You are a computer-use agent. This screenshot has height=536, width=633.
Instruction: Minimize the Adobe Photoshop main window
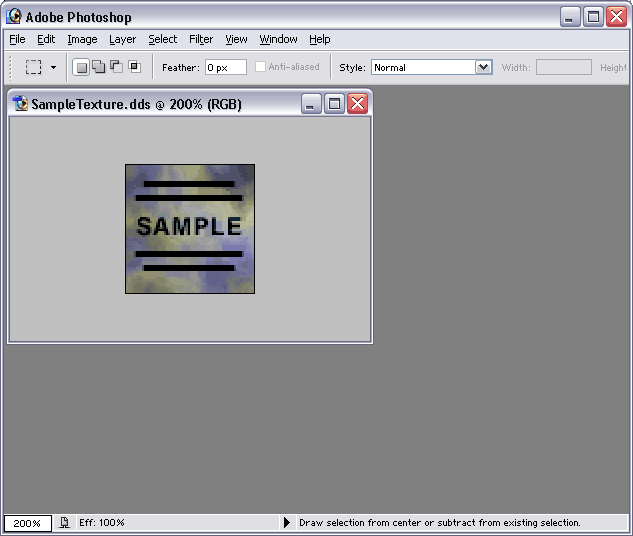[570, 17]
